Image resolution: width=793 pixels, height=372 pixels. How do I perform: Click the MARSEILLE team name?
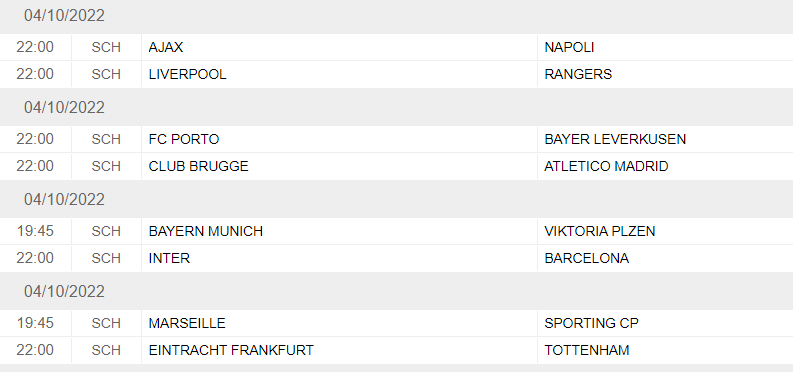187,323
